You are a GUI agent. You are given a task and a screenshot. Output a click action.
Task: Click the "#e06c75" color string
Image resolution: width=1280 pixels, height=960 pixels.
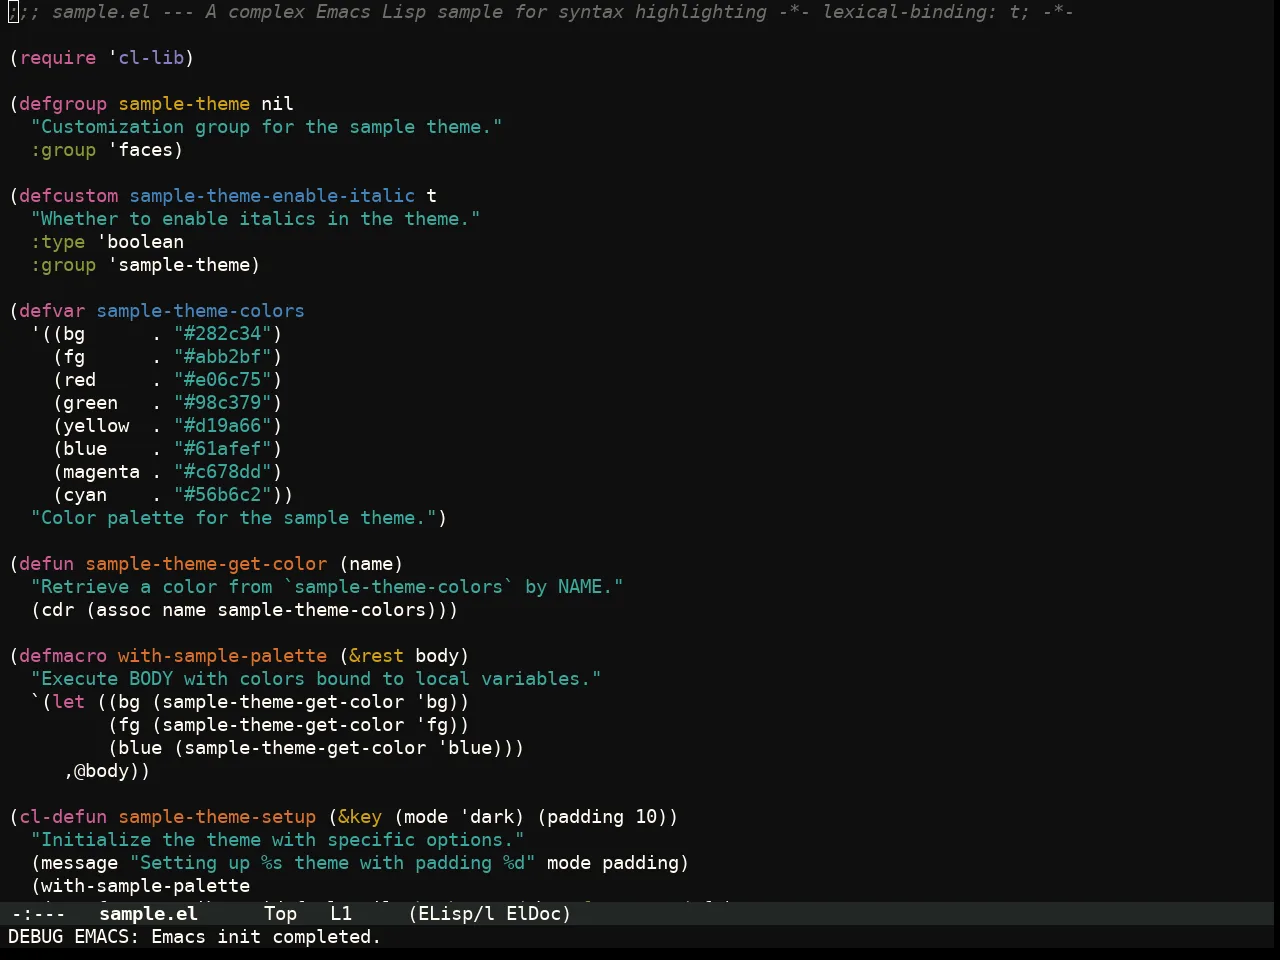coord(223,380)
